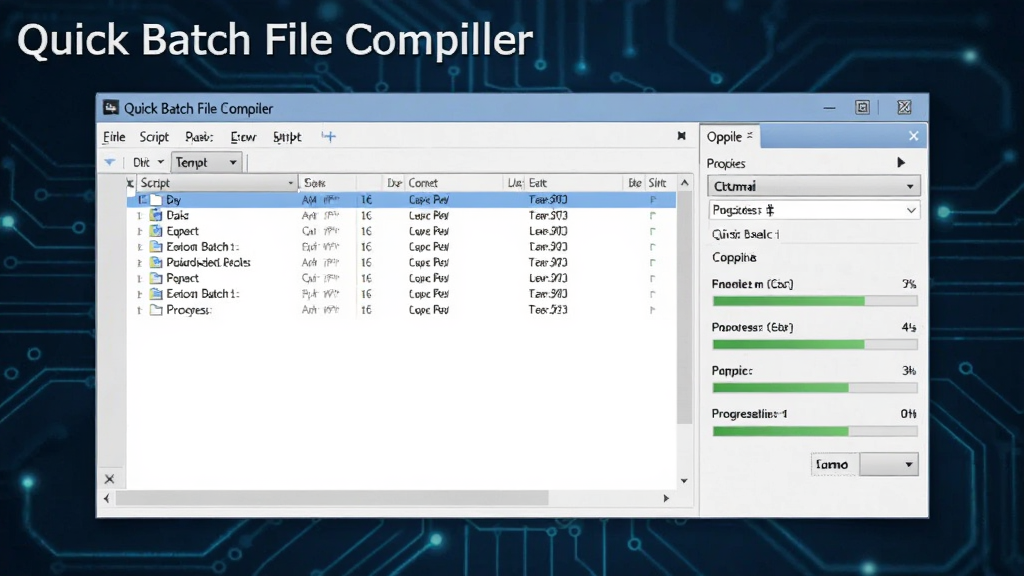Select the Poiardsded Bsoles row name
The image size is (1024, 576).
pyautogui.click(x=208, y=263)
